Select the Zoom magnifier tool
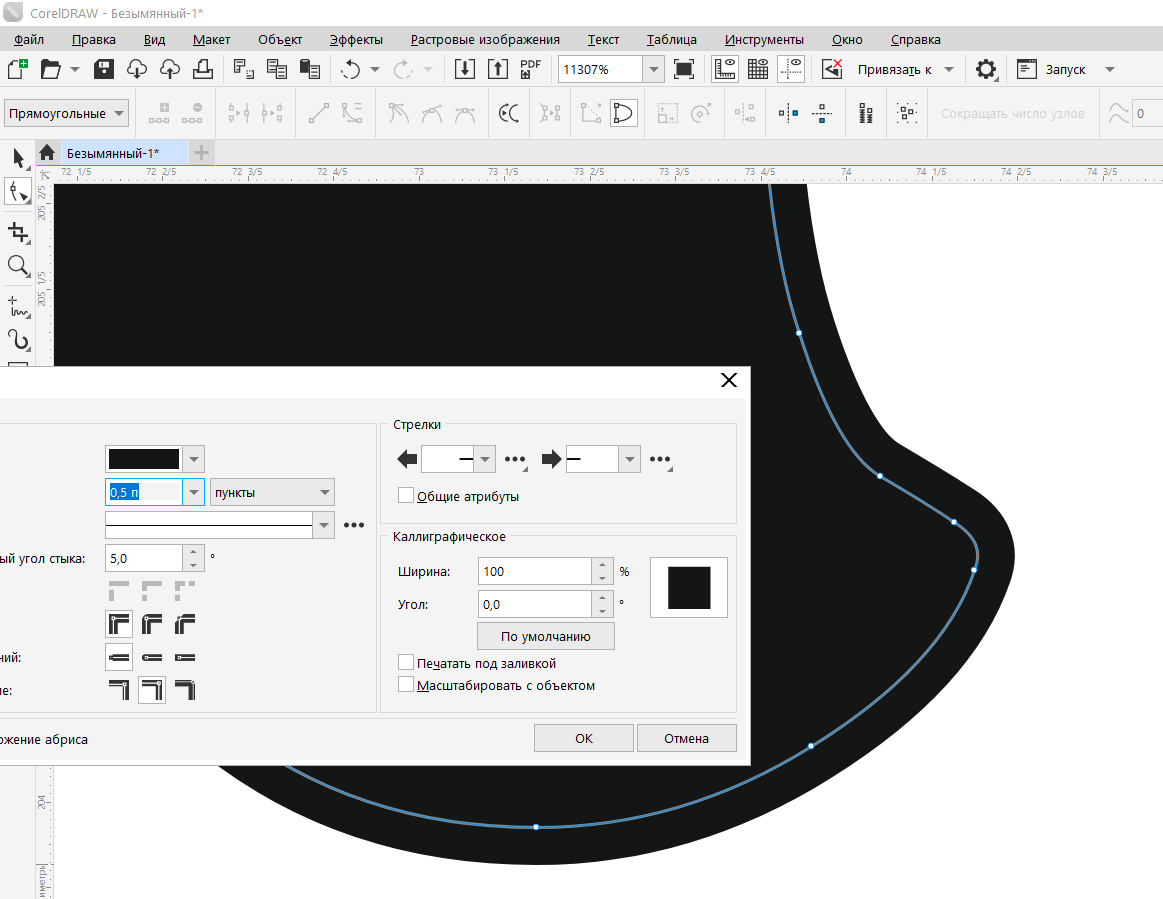This screenshot has width=1163, height=899. click(18, 266)
